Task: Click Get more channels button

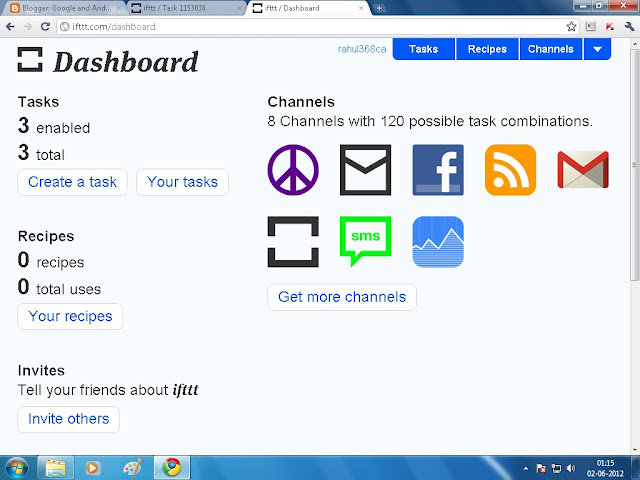Action: [342, 297]
